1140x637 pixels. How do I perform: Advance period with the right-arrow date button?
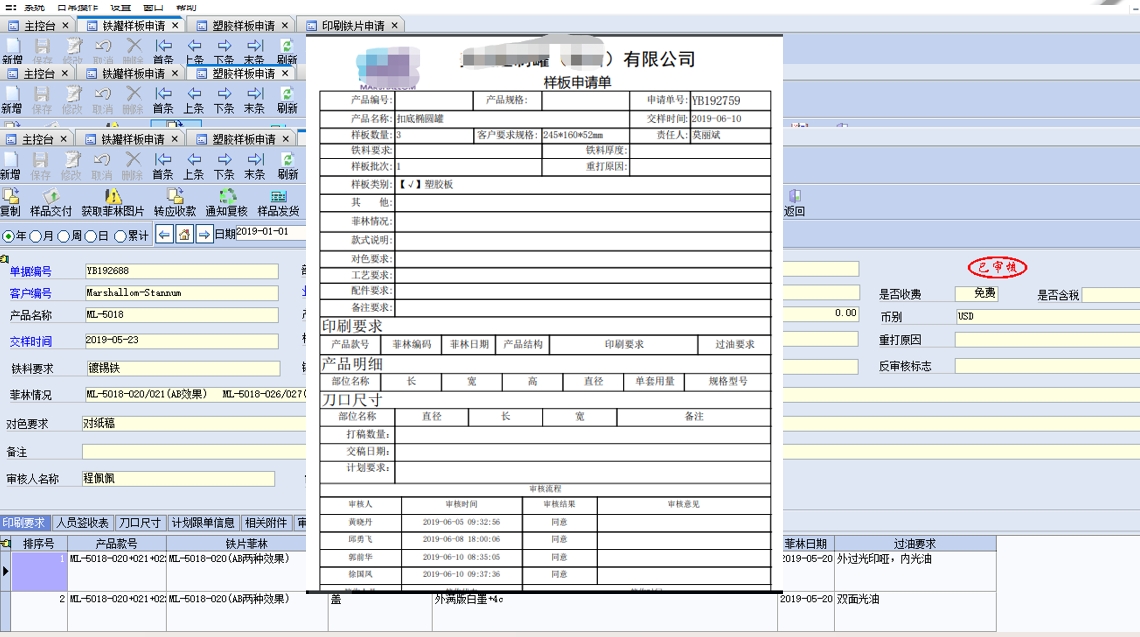point(204,235)
